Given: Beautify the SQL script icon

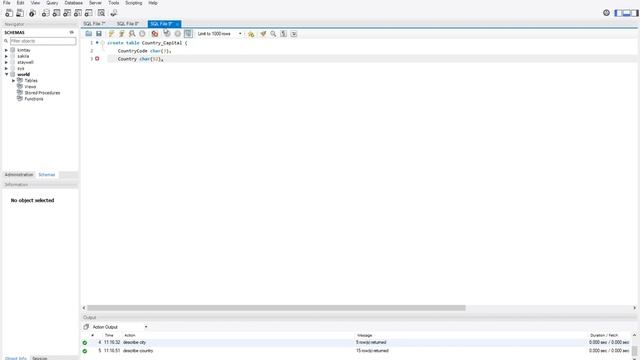Looking at the screenshot, I should coord(263,34).
